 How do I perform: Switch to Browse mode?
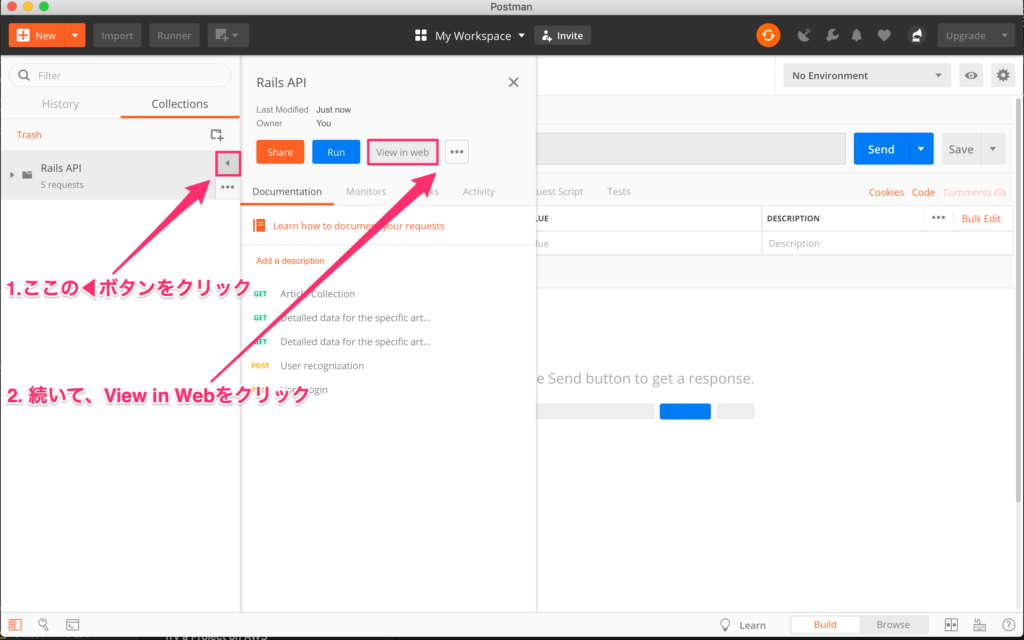click(x=892, y=625)
